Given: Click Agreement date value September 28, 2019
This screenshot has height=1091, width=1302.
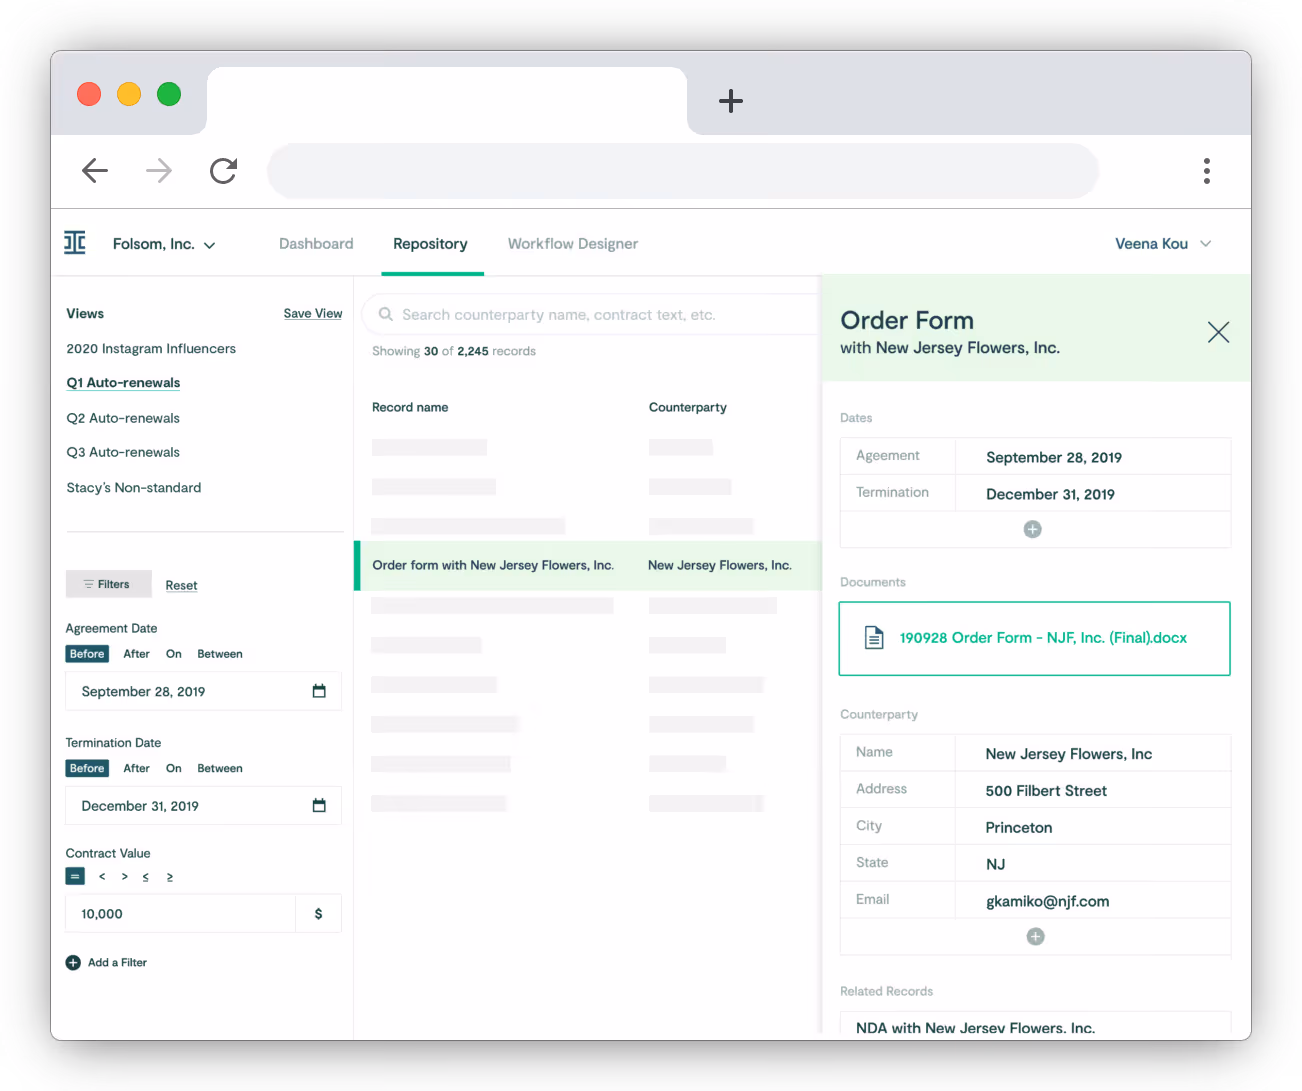Looking at the screenshot, I should click(1054, 457).
